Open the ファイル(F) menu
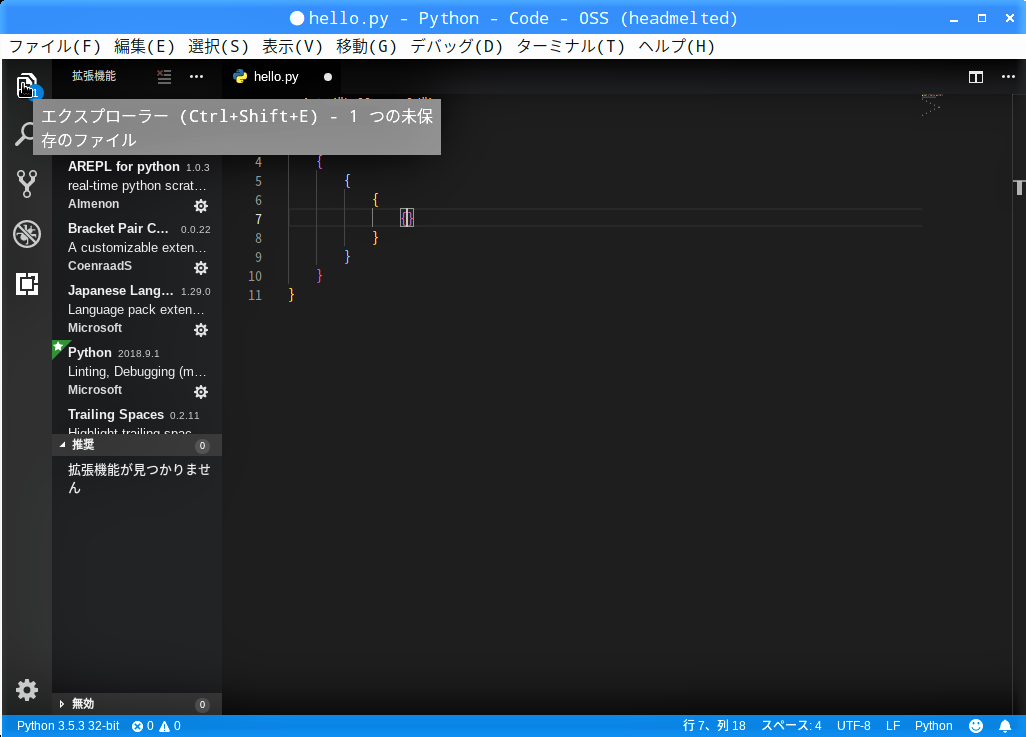Image resolution: width=1026 pixels, height=737 pixels. 55,46
